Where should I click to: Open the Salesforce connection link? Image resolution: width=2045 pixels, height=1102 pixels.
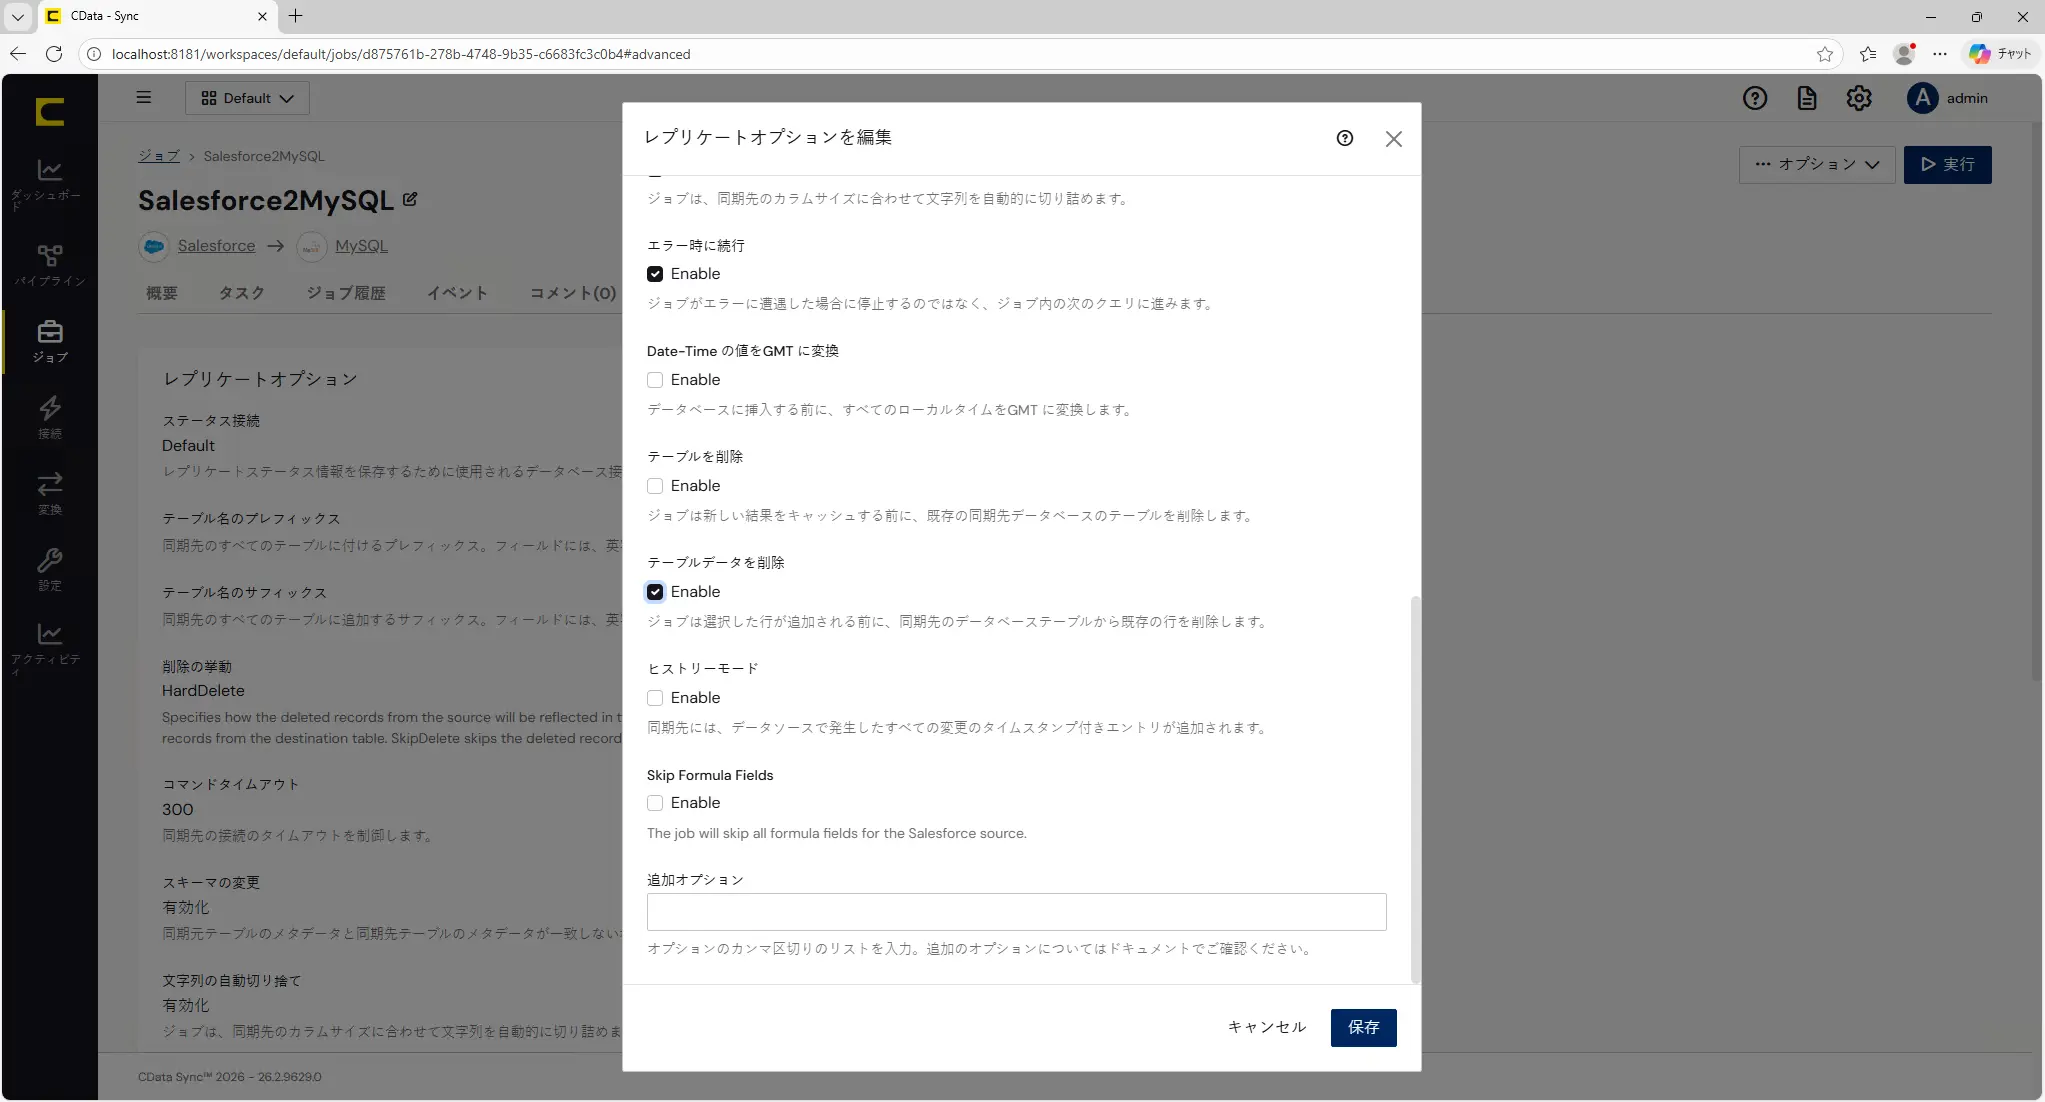[216, 246]
